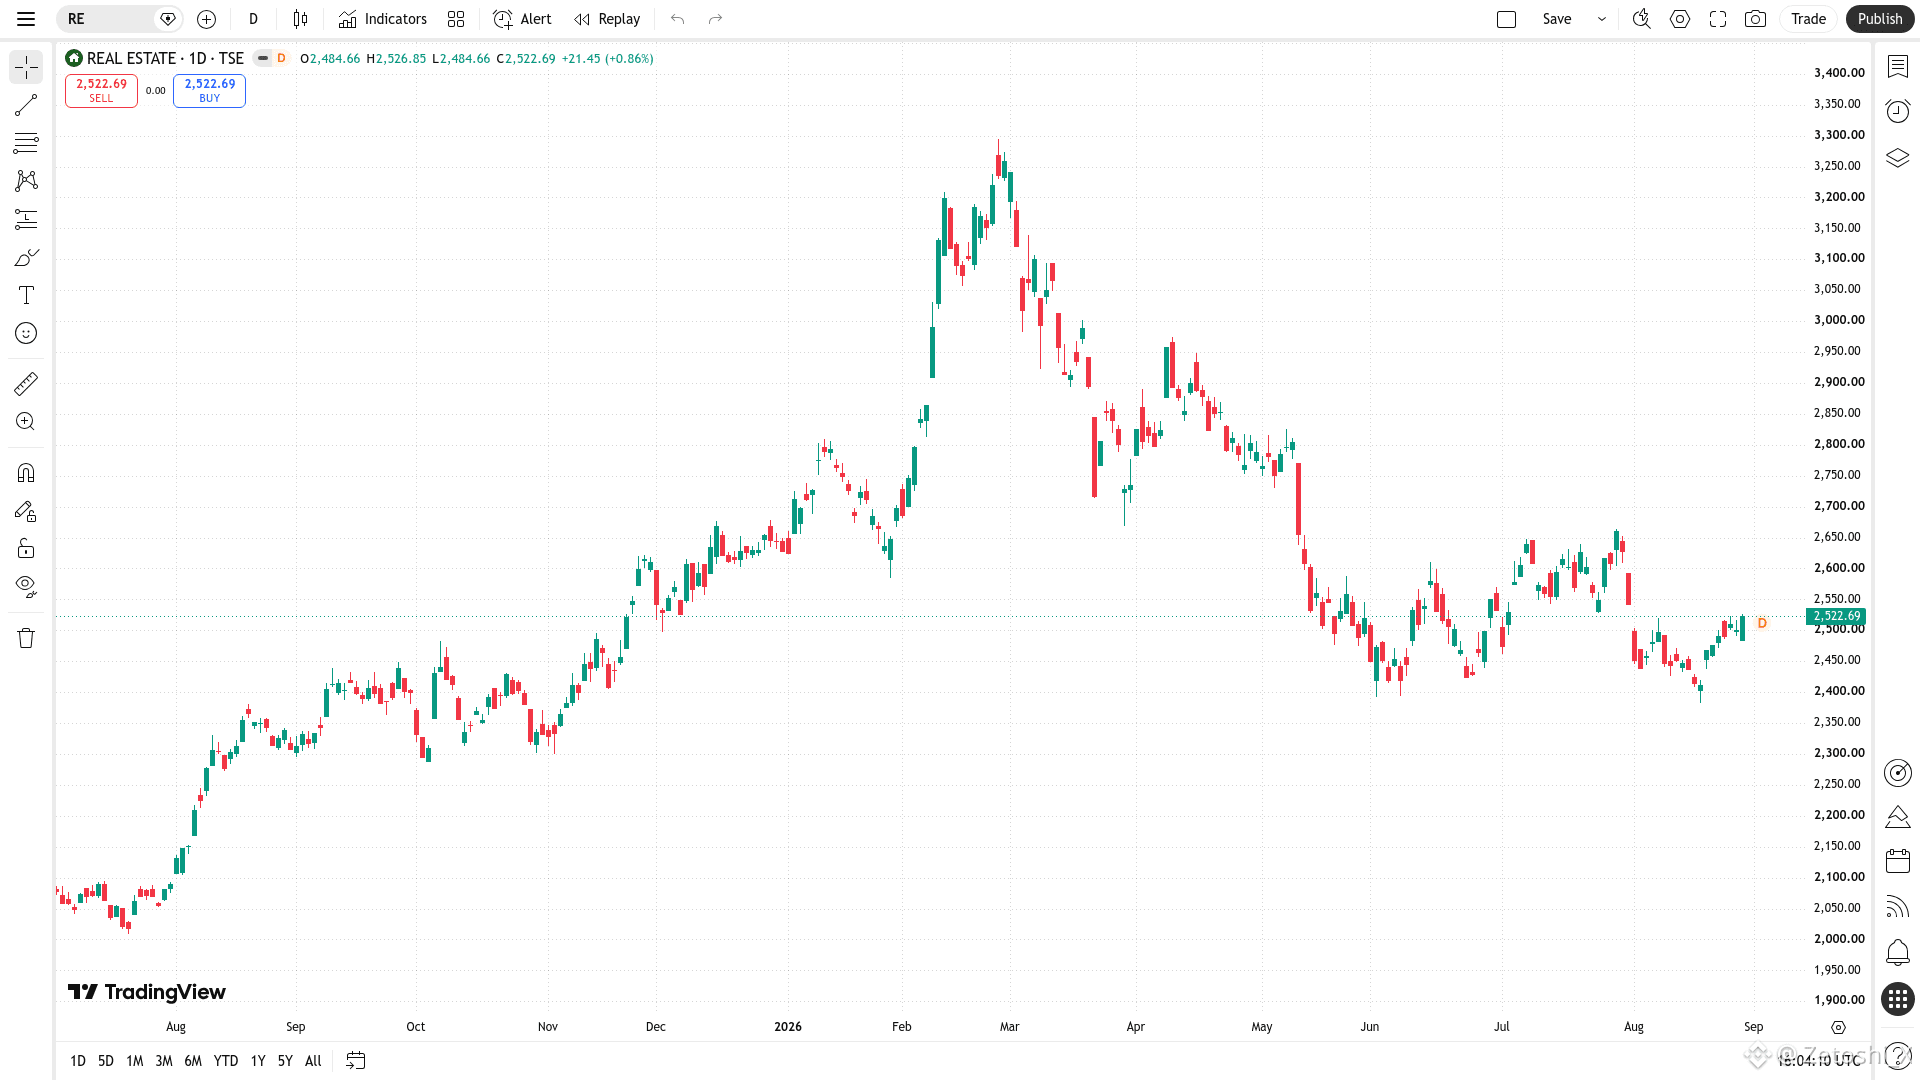Select the crosshair cursor tool
This screenshot has width=1920, height=1080.
[x=26, y=67]
